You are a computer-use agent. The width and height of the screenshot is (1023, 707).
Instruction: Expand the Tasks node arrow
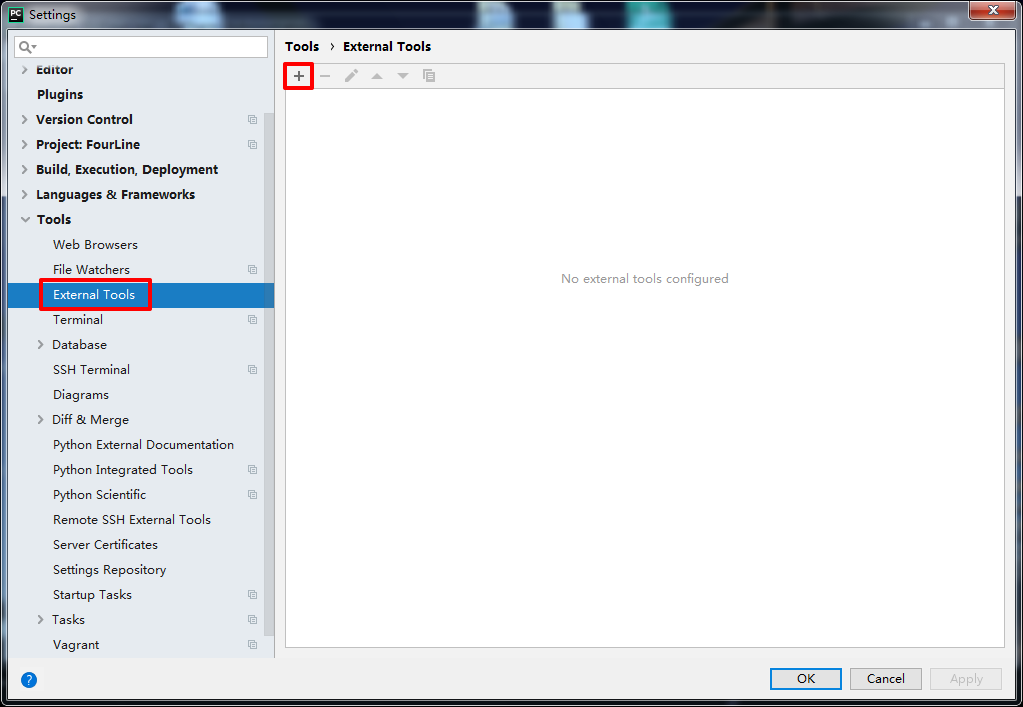click(x=40, y=620)
